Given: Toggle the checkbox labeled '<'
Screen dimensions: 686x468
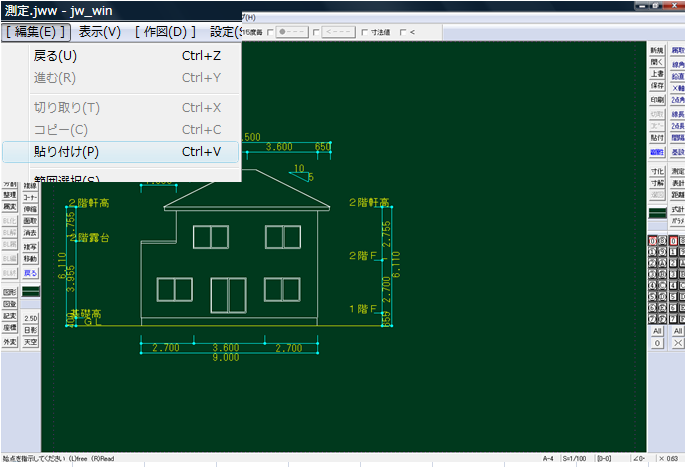Looking at the screenshot, I should [401, 32].
